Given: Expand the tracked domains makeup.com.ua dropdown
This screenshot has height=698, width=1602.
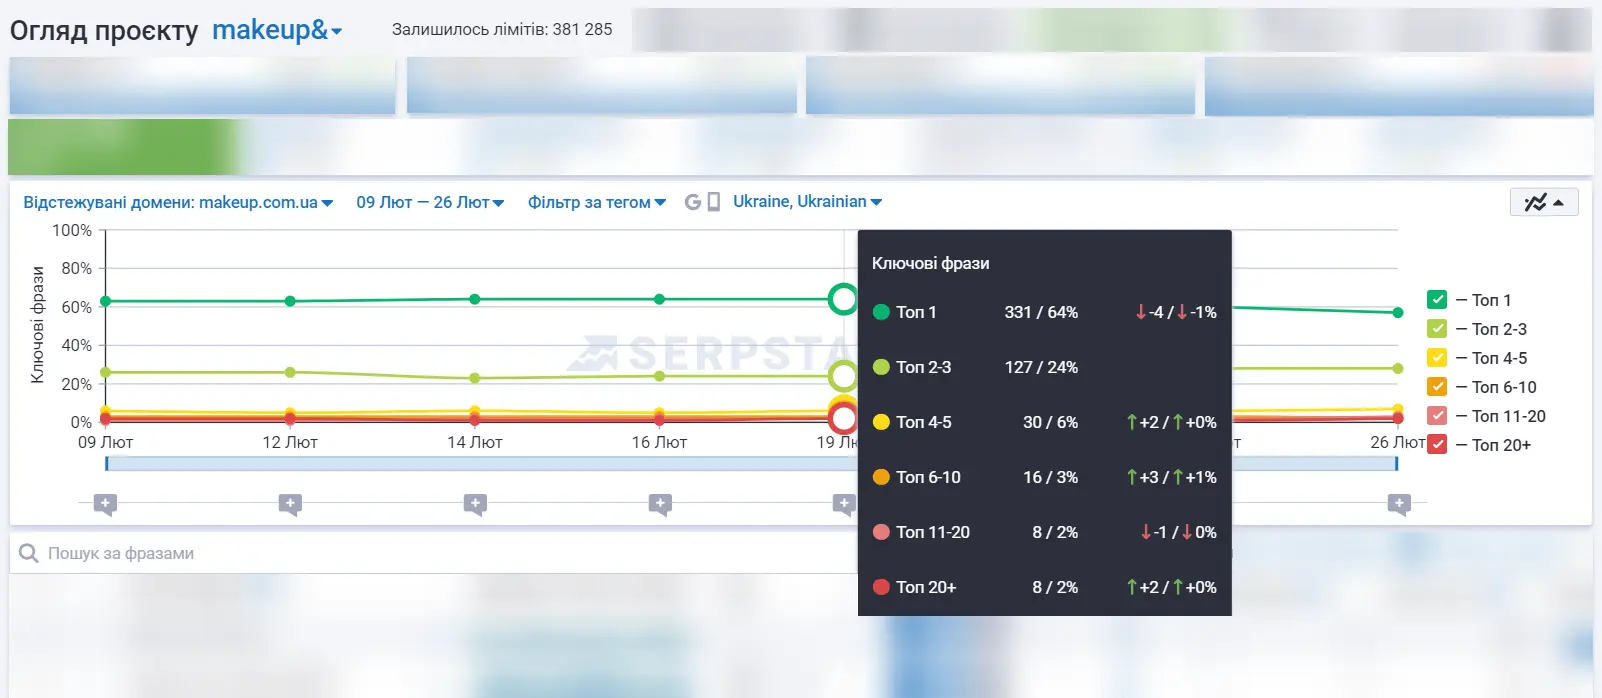Looking at the screenshot, I should [178, 202].
